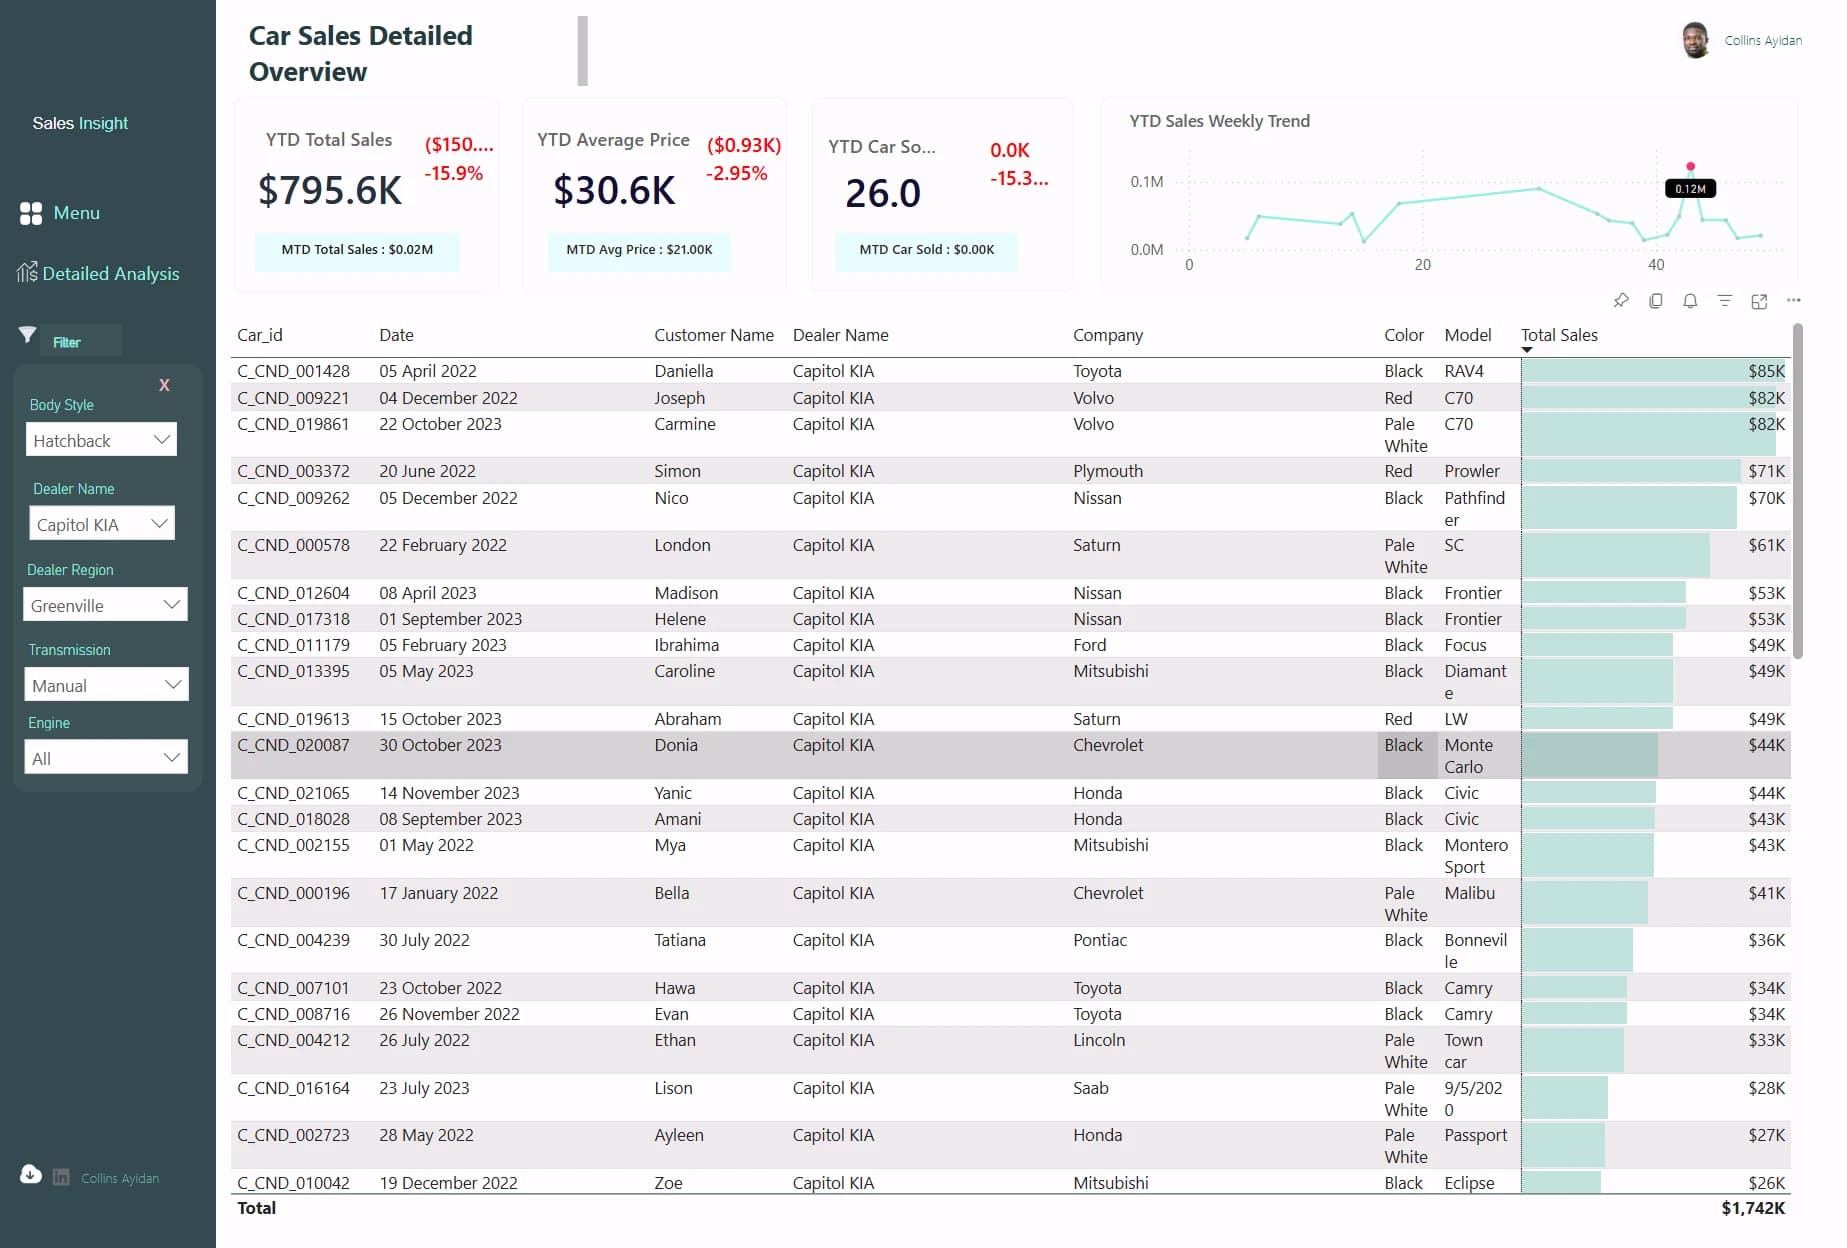Sort by Color column header
This screenshot has height=1248, width=1847.
[x=1403, y=335]
